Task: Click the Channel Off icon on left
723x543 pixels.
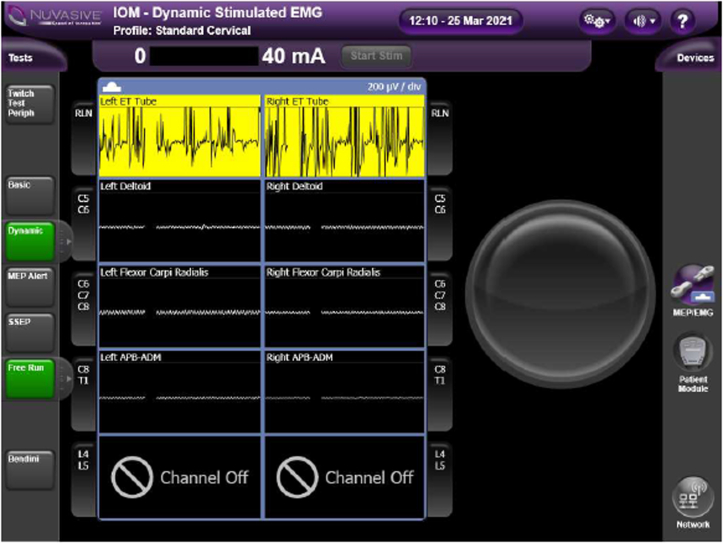Action: (x=130, y=477)
